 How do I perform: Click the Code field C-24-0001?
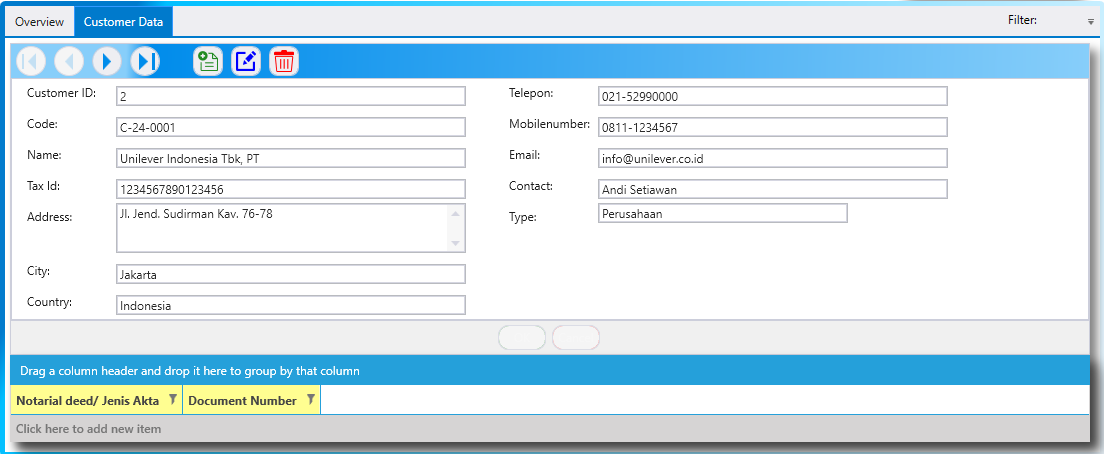(291, 127)
